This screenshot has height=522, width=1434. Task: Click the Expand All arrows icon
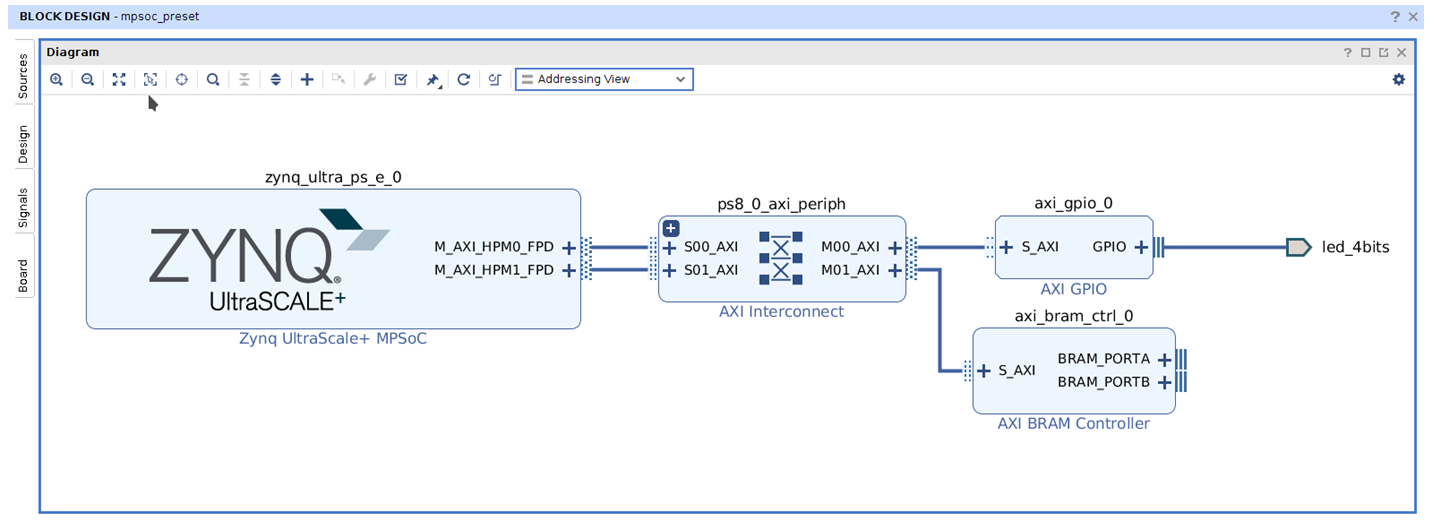click(276, 79)
